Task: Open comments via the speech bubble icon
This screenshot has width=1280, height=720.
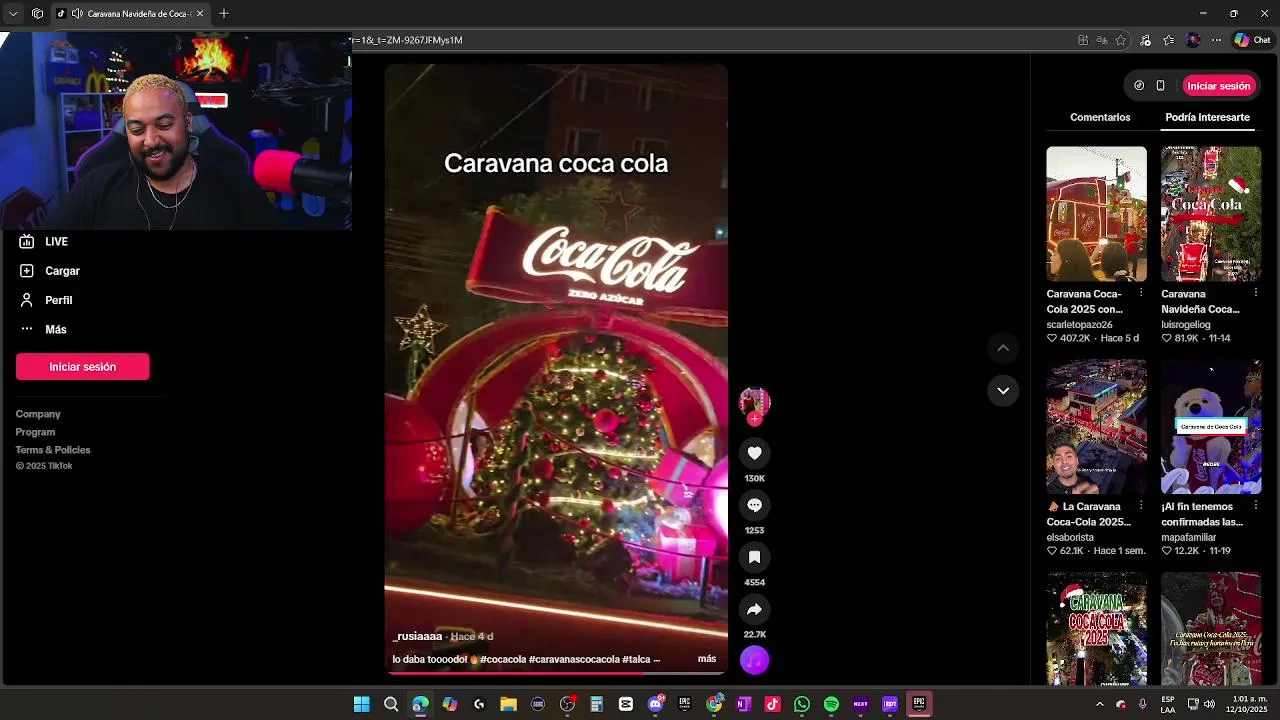Action: (754, 505)
